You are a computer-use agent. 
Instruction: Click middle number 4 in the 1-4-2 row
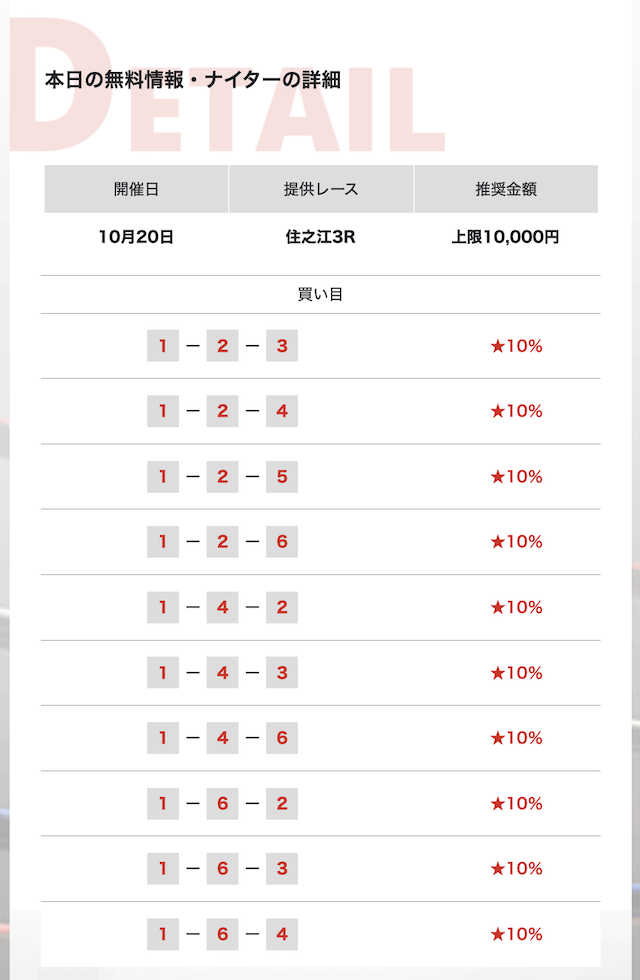click(x=222, y=607)
